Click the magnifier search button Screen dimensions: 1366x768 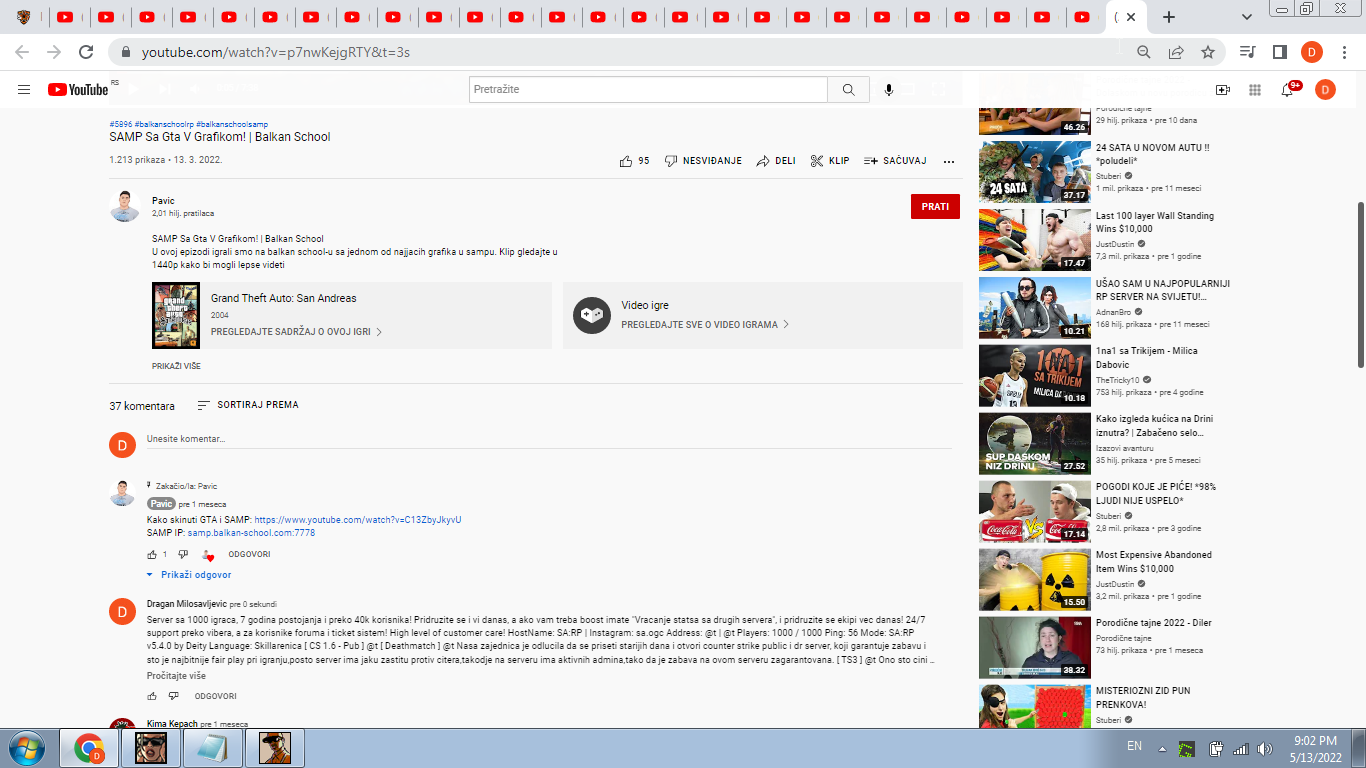849,90
